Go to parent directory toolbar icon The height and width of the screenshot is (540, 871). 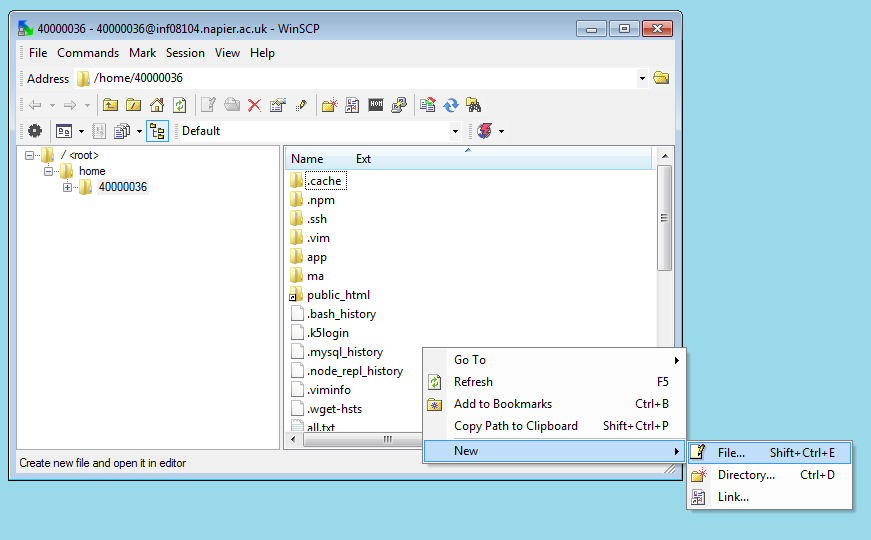coord(110,104)
